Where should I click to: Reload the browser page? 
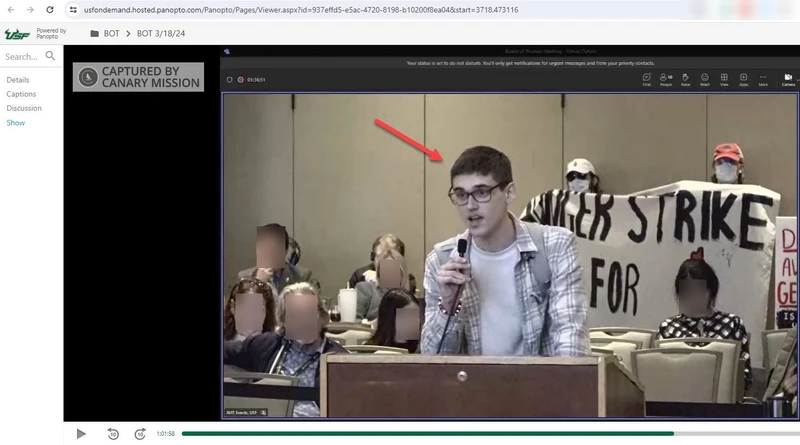pos(49,9)
